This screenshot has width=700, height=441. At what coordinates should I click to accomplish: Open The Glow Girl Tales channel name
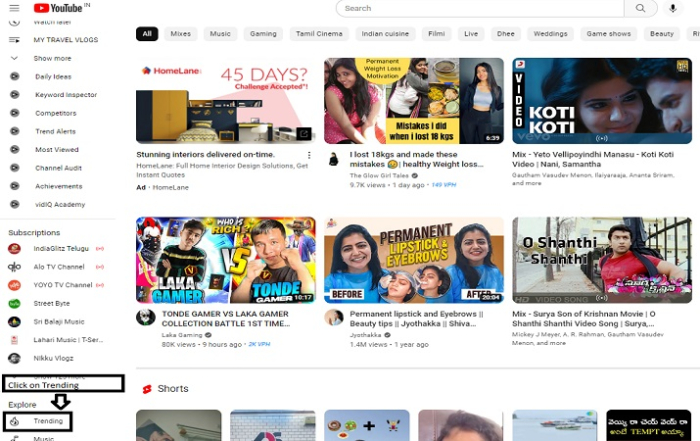(379, 175)
